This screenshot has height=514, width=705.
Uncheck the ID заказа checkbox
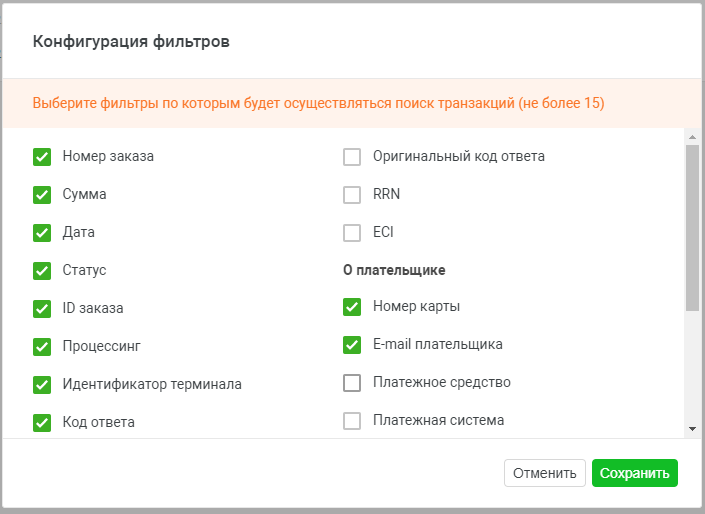point(42,309)
